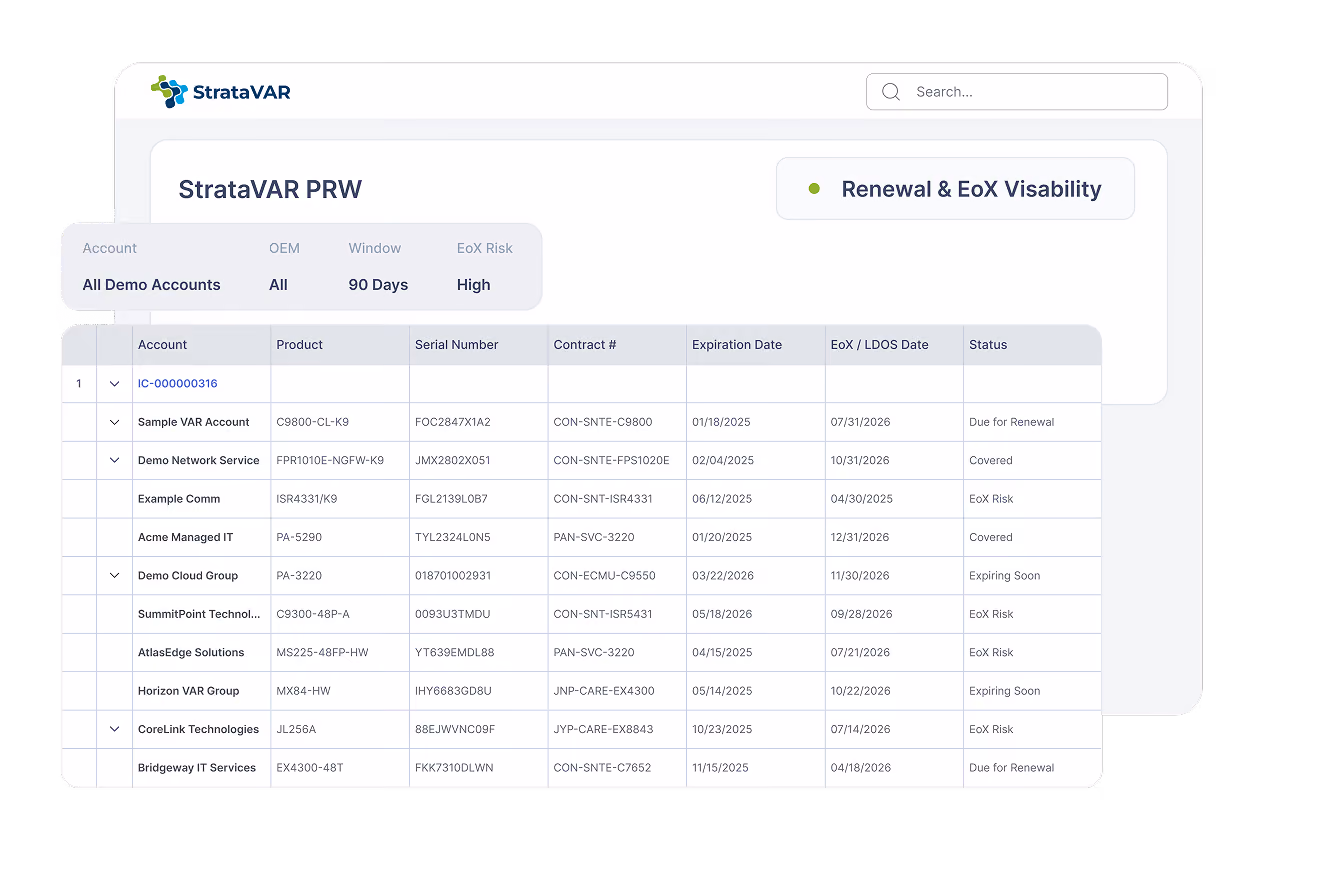
Task: Open the EoX Risk filter High
Action: click(473, 285)
